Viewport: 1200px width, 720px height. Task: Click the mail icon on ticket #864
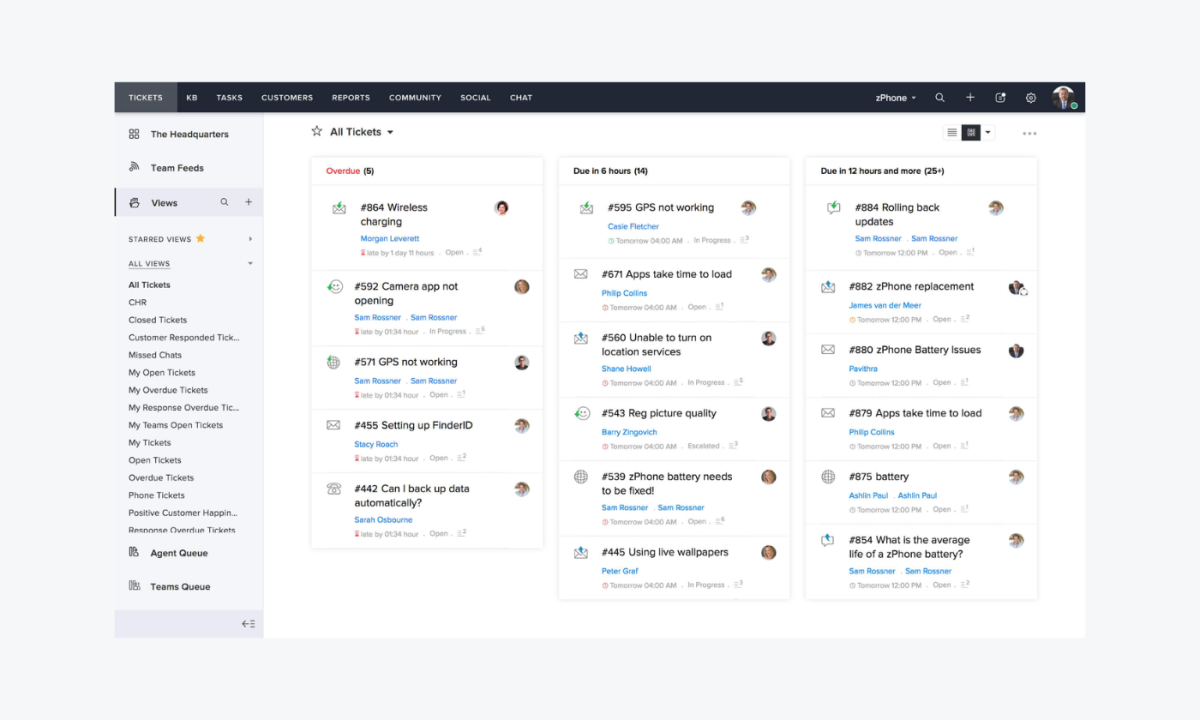[339, 208]
